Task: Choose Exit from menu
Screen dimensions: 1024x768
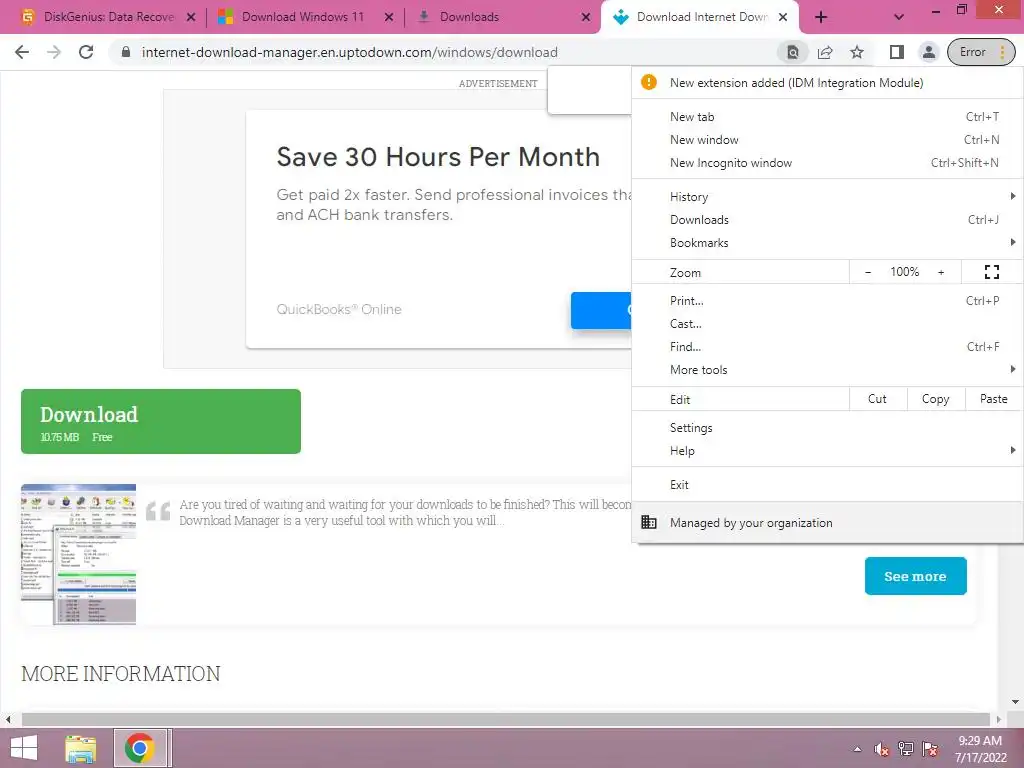Action: coord(827,485)
